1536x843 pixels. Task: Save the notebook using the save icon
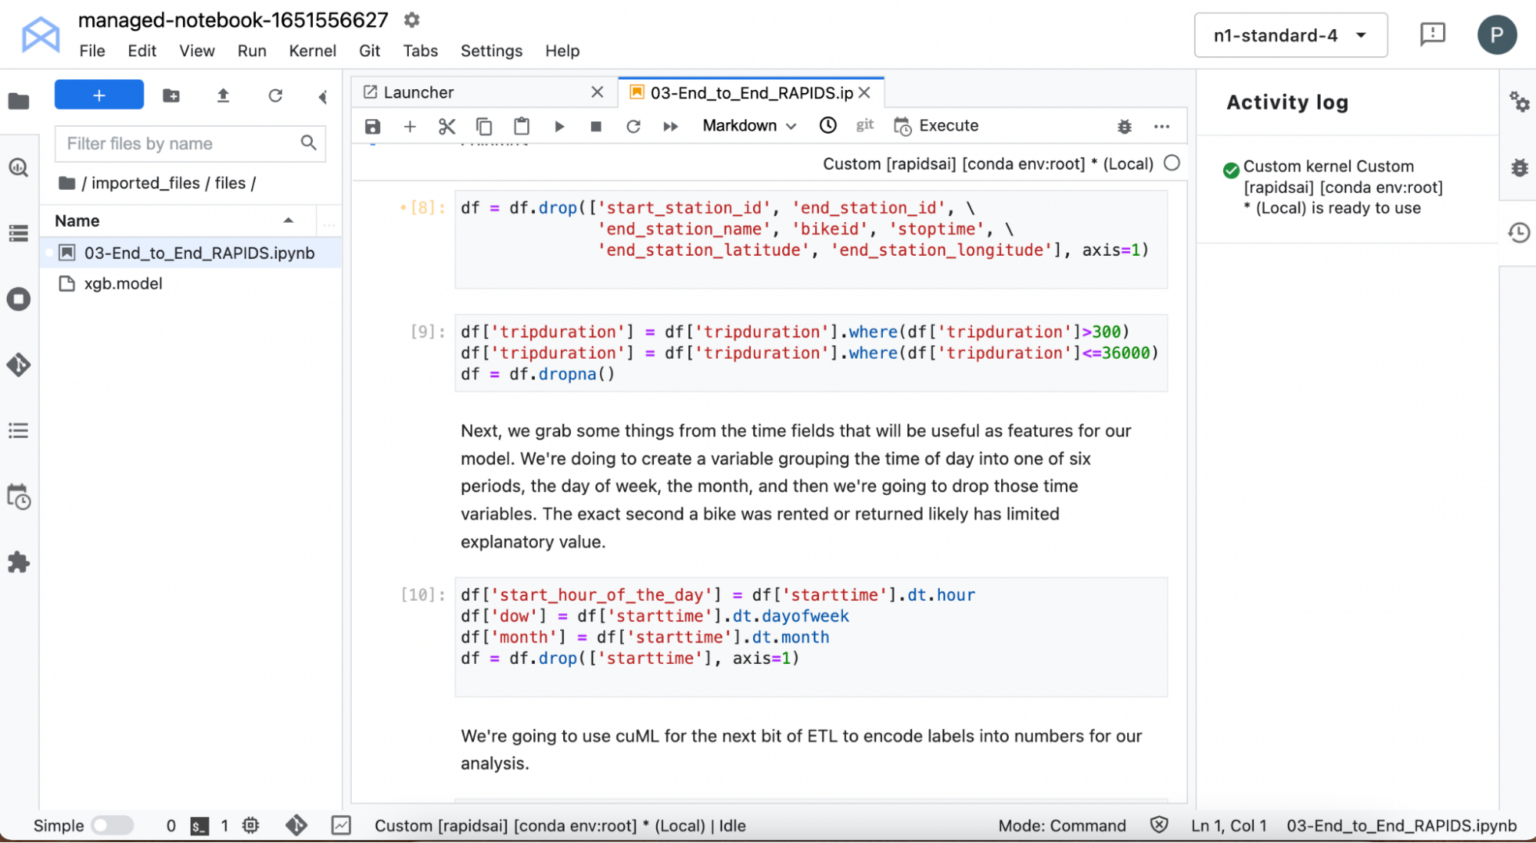tap(372, 126)
